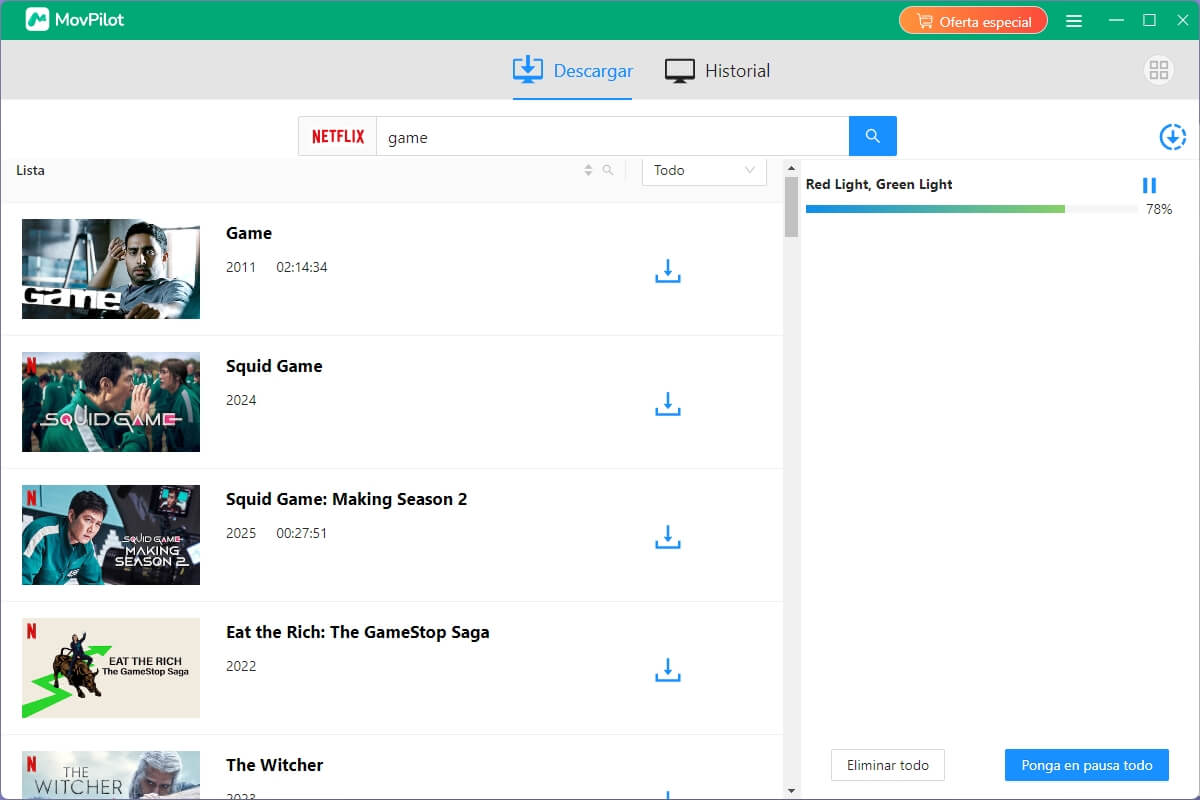Pause the Red Light, Green Light download

tap(1149, 185)
